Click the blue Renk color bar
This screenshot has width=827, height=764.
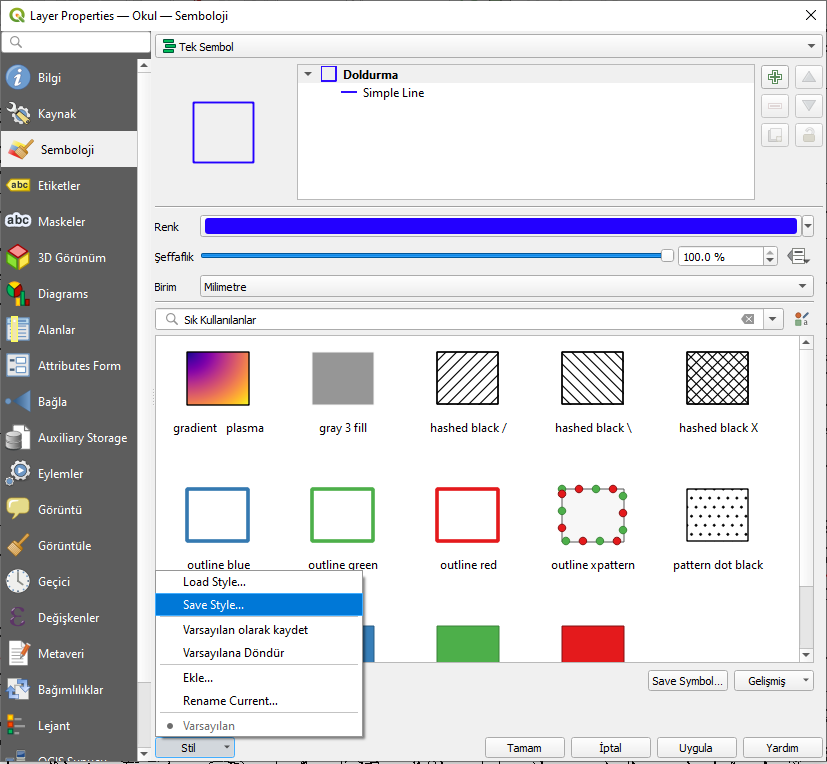pos(501,226)
